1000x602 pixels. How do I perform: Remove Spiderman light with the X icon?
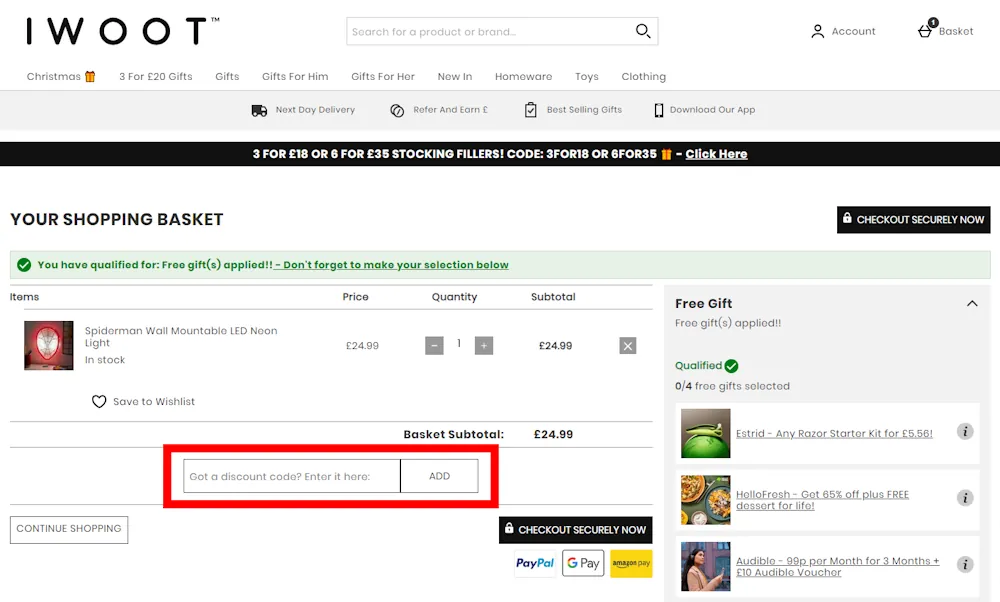pos(628,346)
